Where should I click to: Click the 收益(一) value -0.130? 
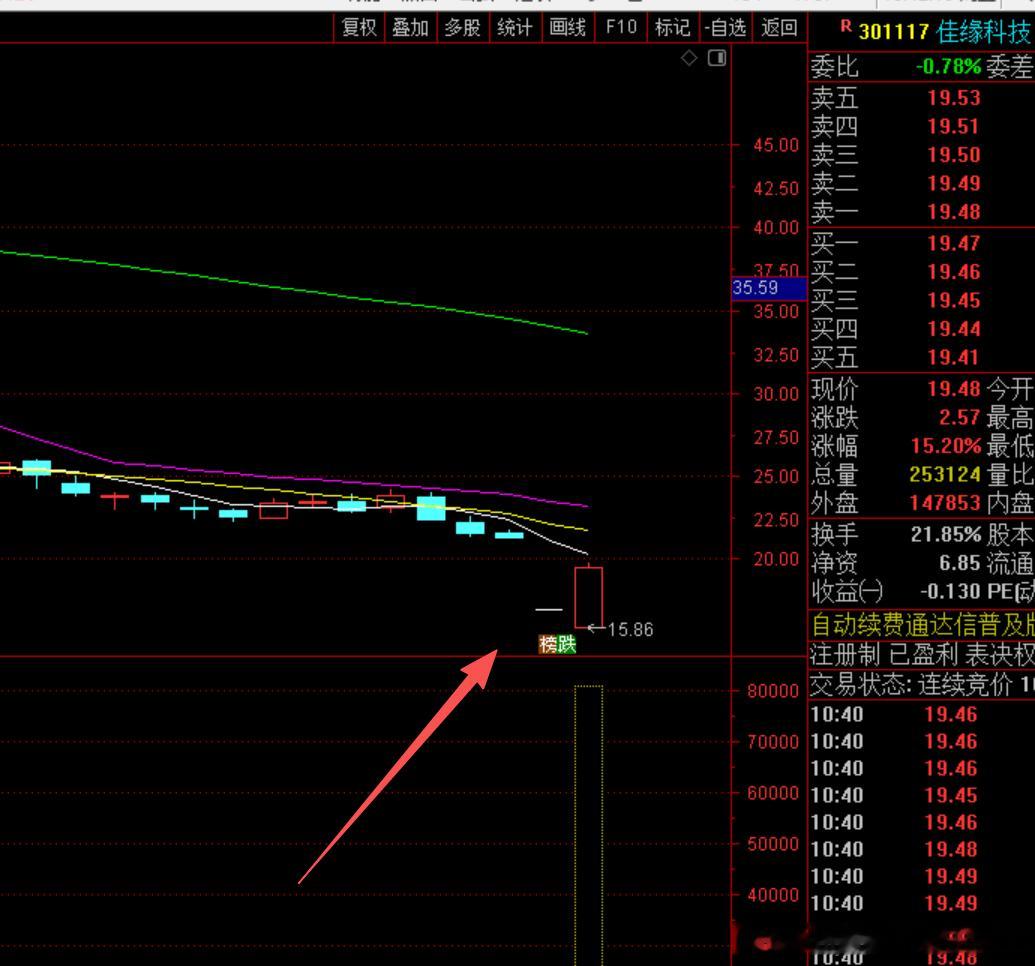coord(952,592)
